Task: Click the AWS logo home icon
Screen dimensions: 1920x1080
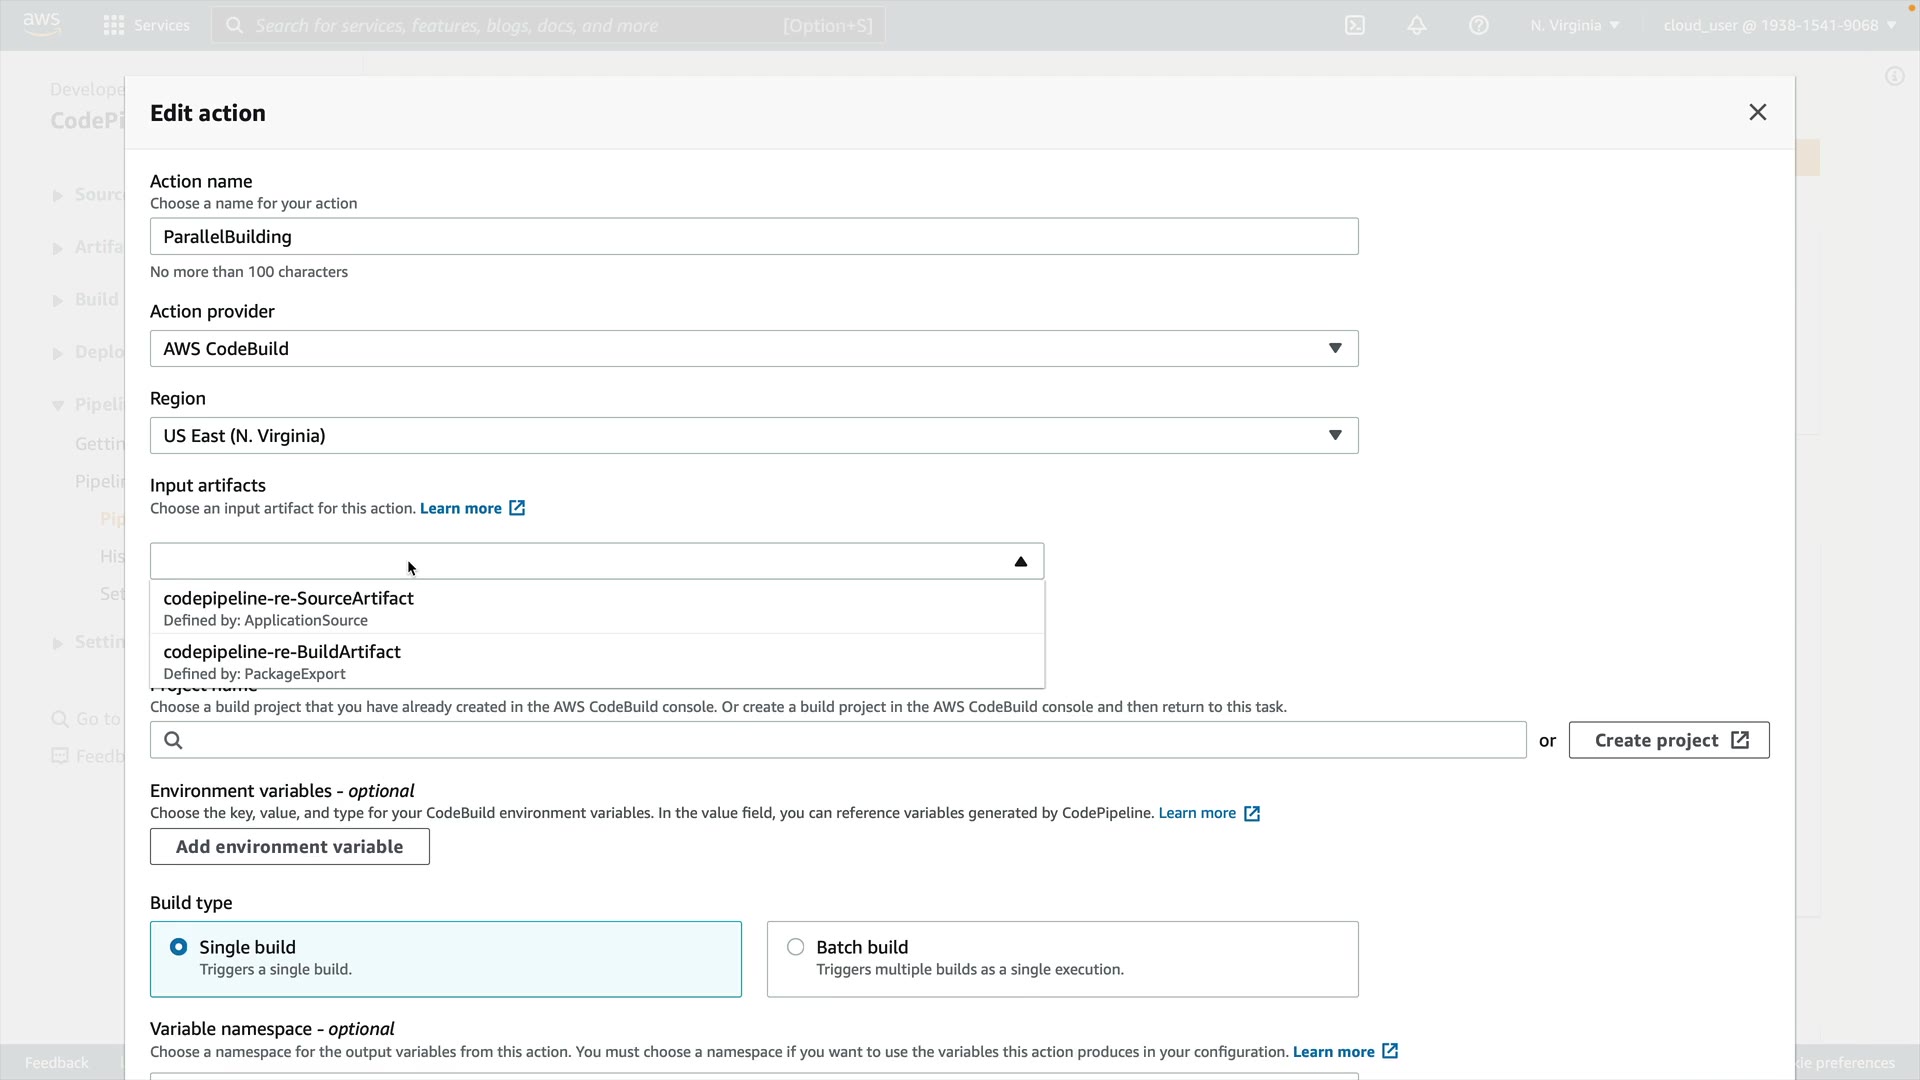Action: [41, 23]
